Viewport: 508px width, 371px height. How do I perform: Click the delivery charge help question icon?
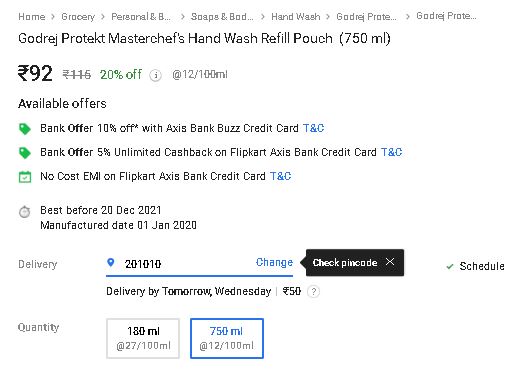click(313, 292)
